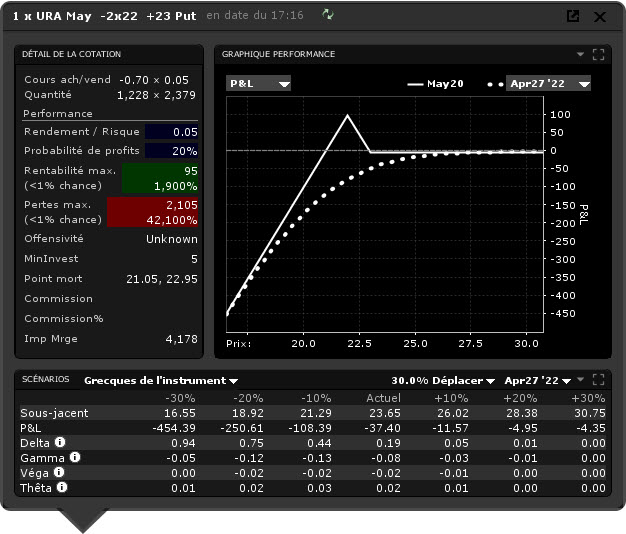Click the green refresh arrows icon
Viewport: 626px width, 534px height.
(328, 15)
